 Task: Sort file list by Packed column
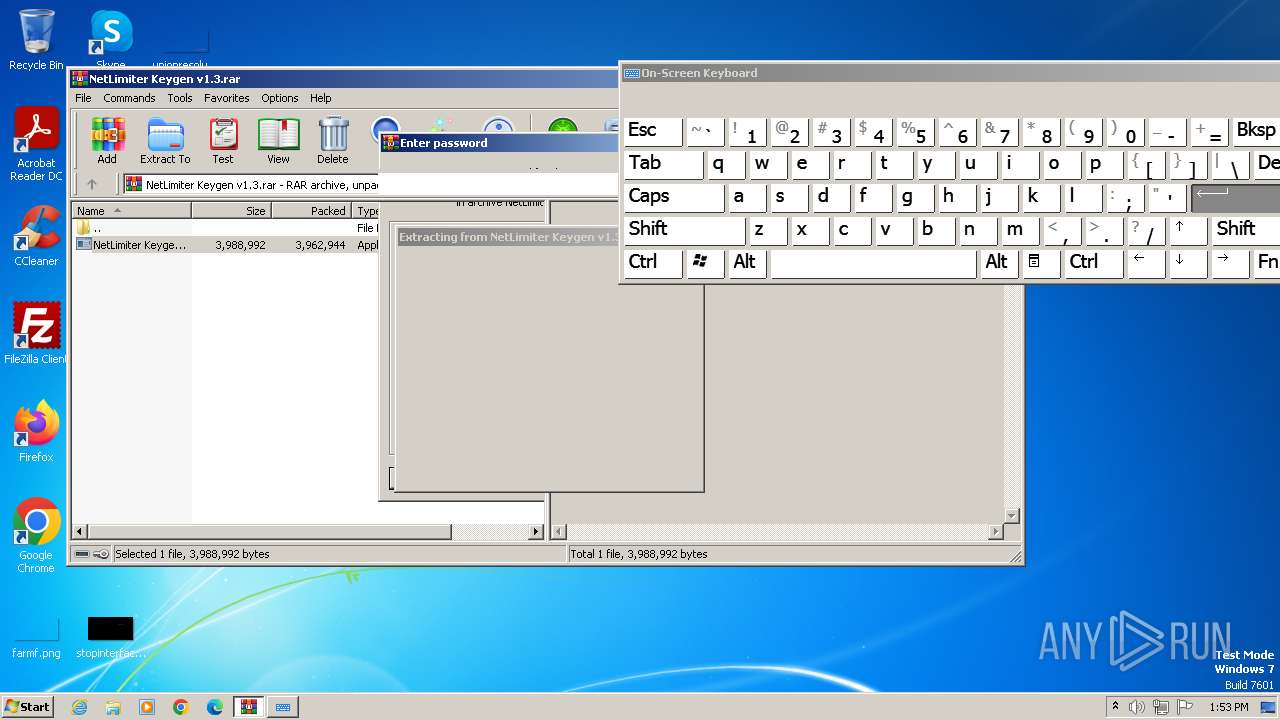click(x=311, y=211)
